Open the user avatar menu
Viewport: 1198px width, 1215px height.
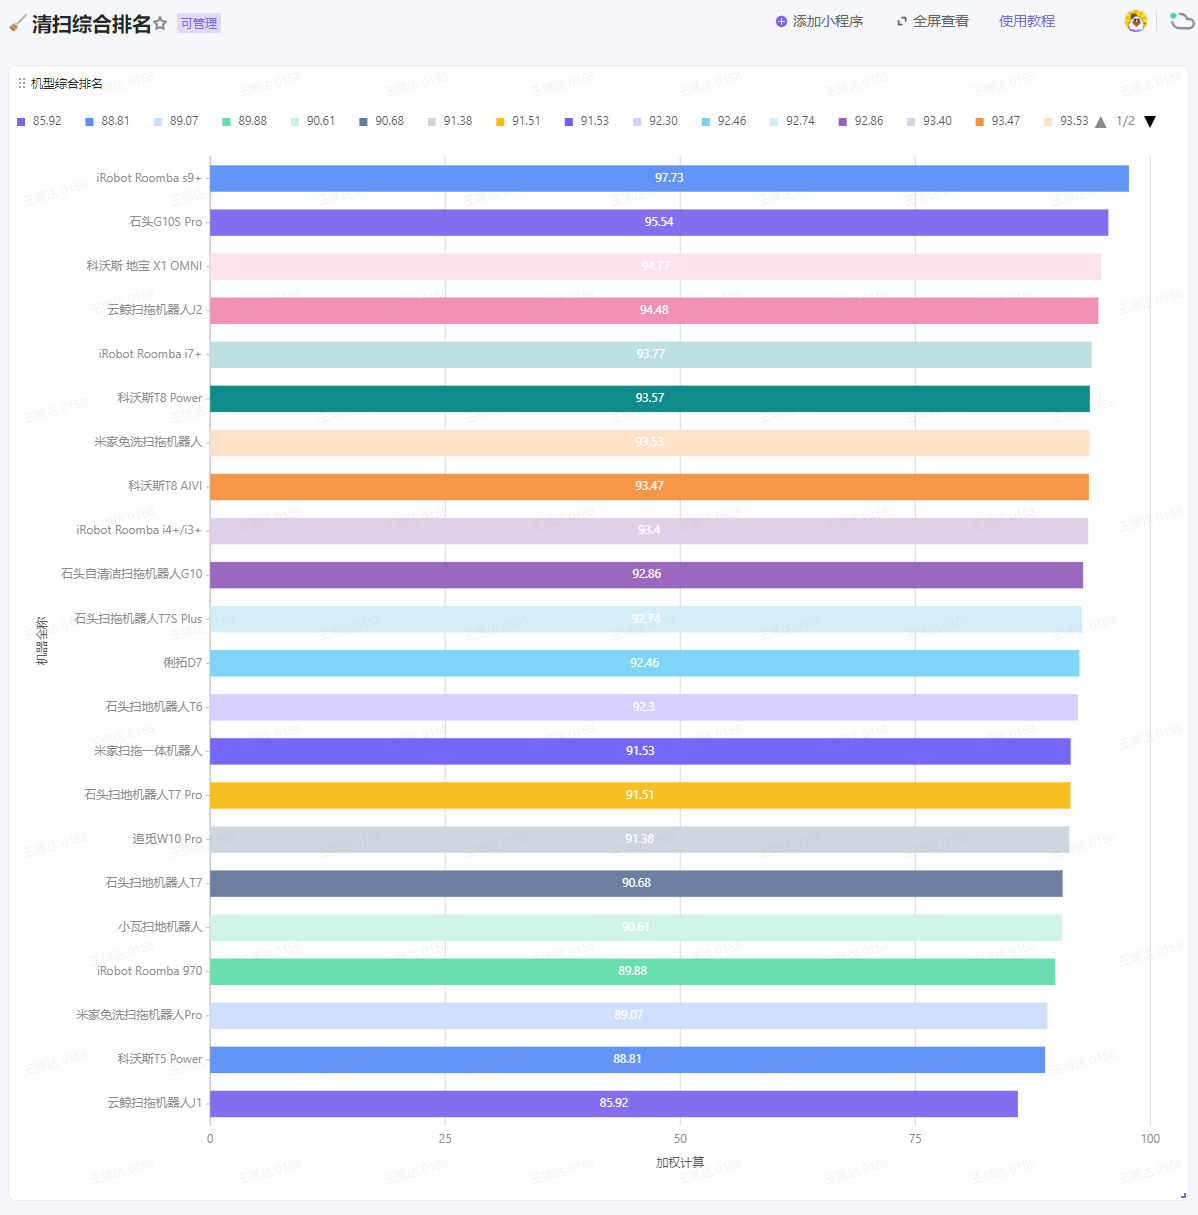tap(1136, 21)
